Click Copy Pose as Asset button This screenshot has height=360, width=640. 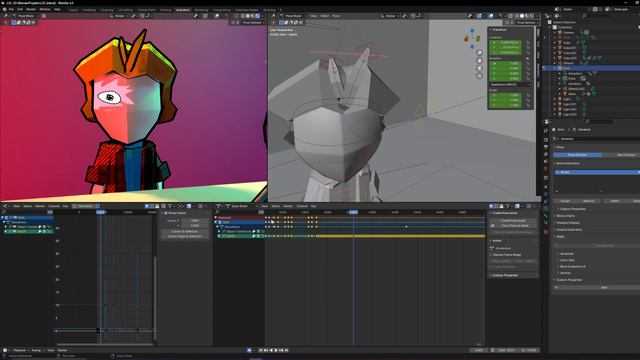pos(513,225)
